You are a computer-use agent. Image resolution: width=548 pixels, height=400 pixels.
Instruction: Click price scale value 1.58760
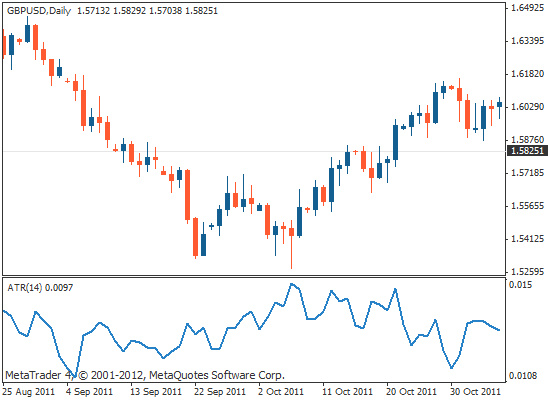point(527,140)
